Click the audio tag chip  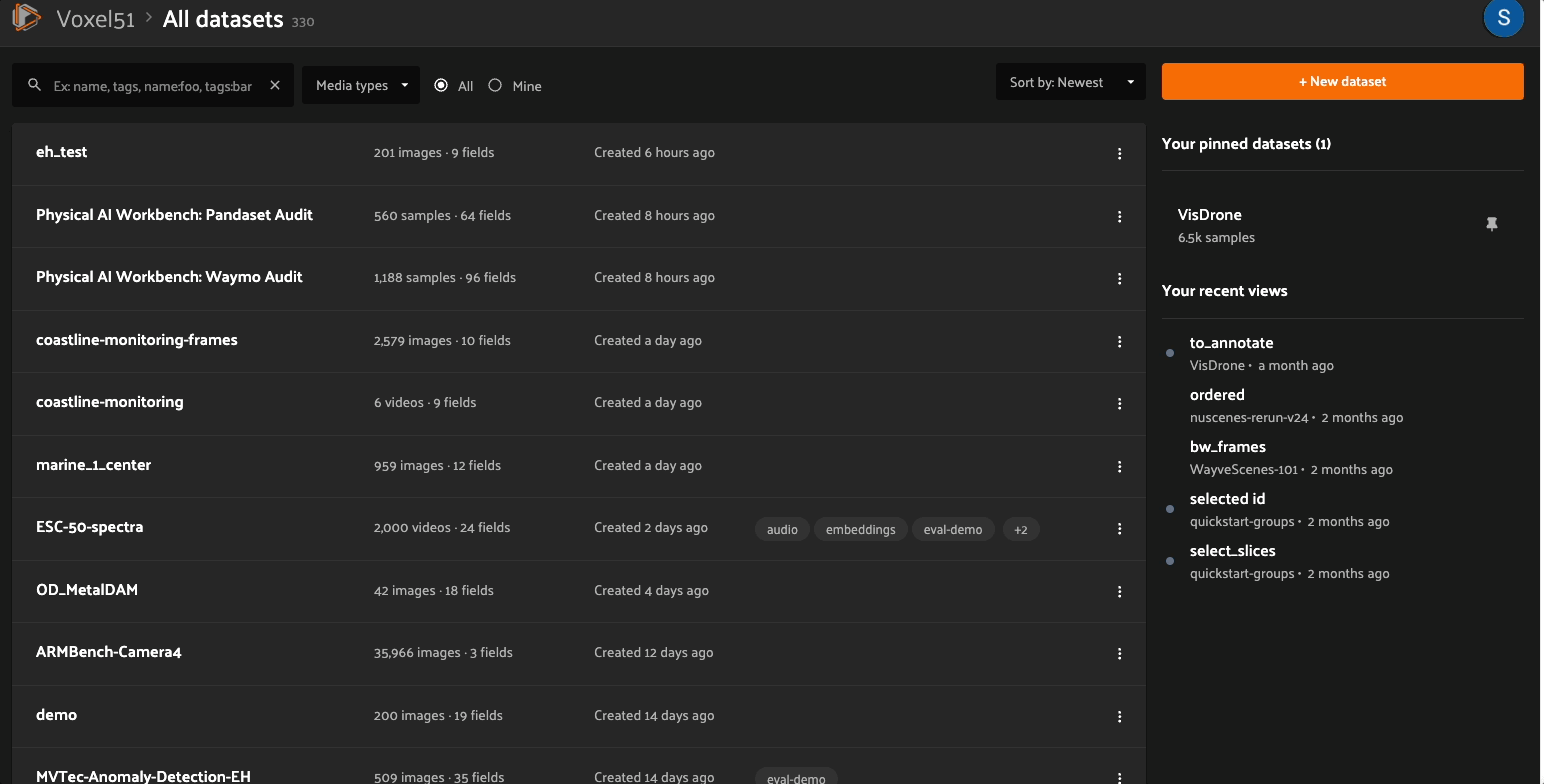pos(782,530)
